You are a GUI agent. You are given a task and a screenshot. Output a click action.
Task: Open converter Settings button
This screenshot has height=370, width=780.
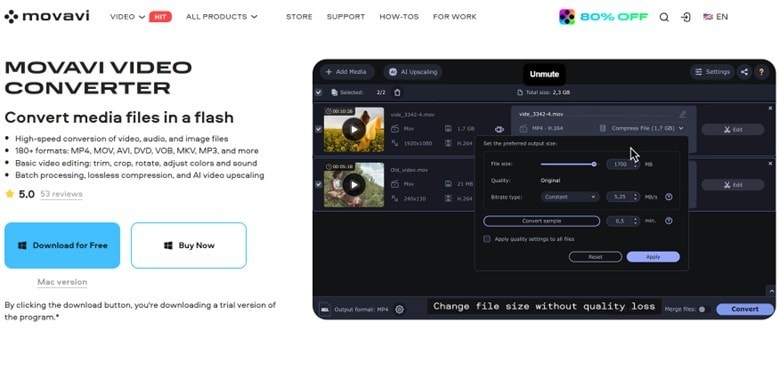click(x=712, y=72)
